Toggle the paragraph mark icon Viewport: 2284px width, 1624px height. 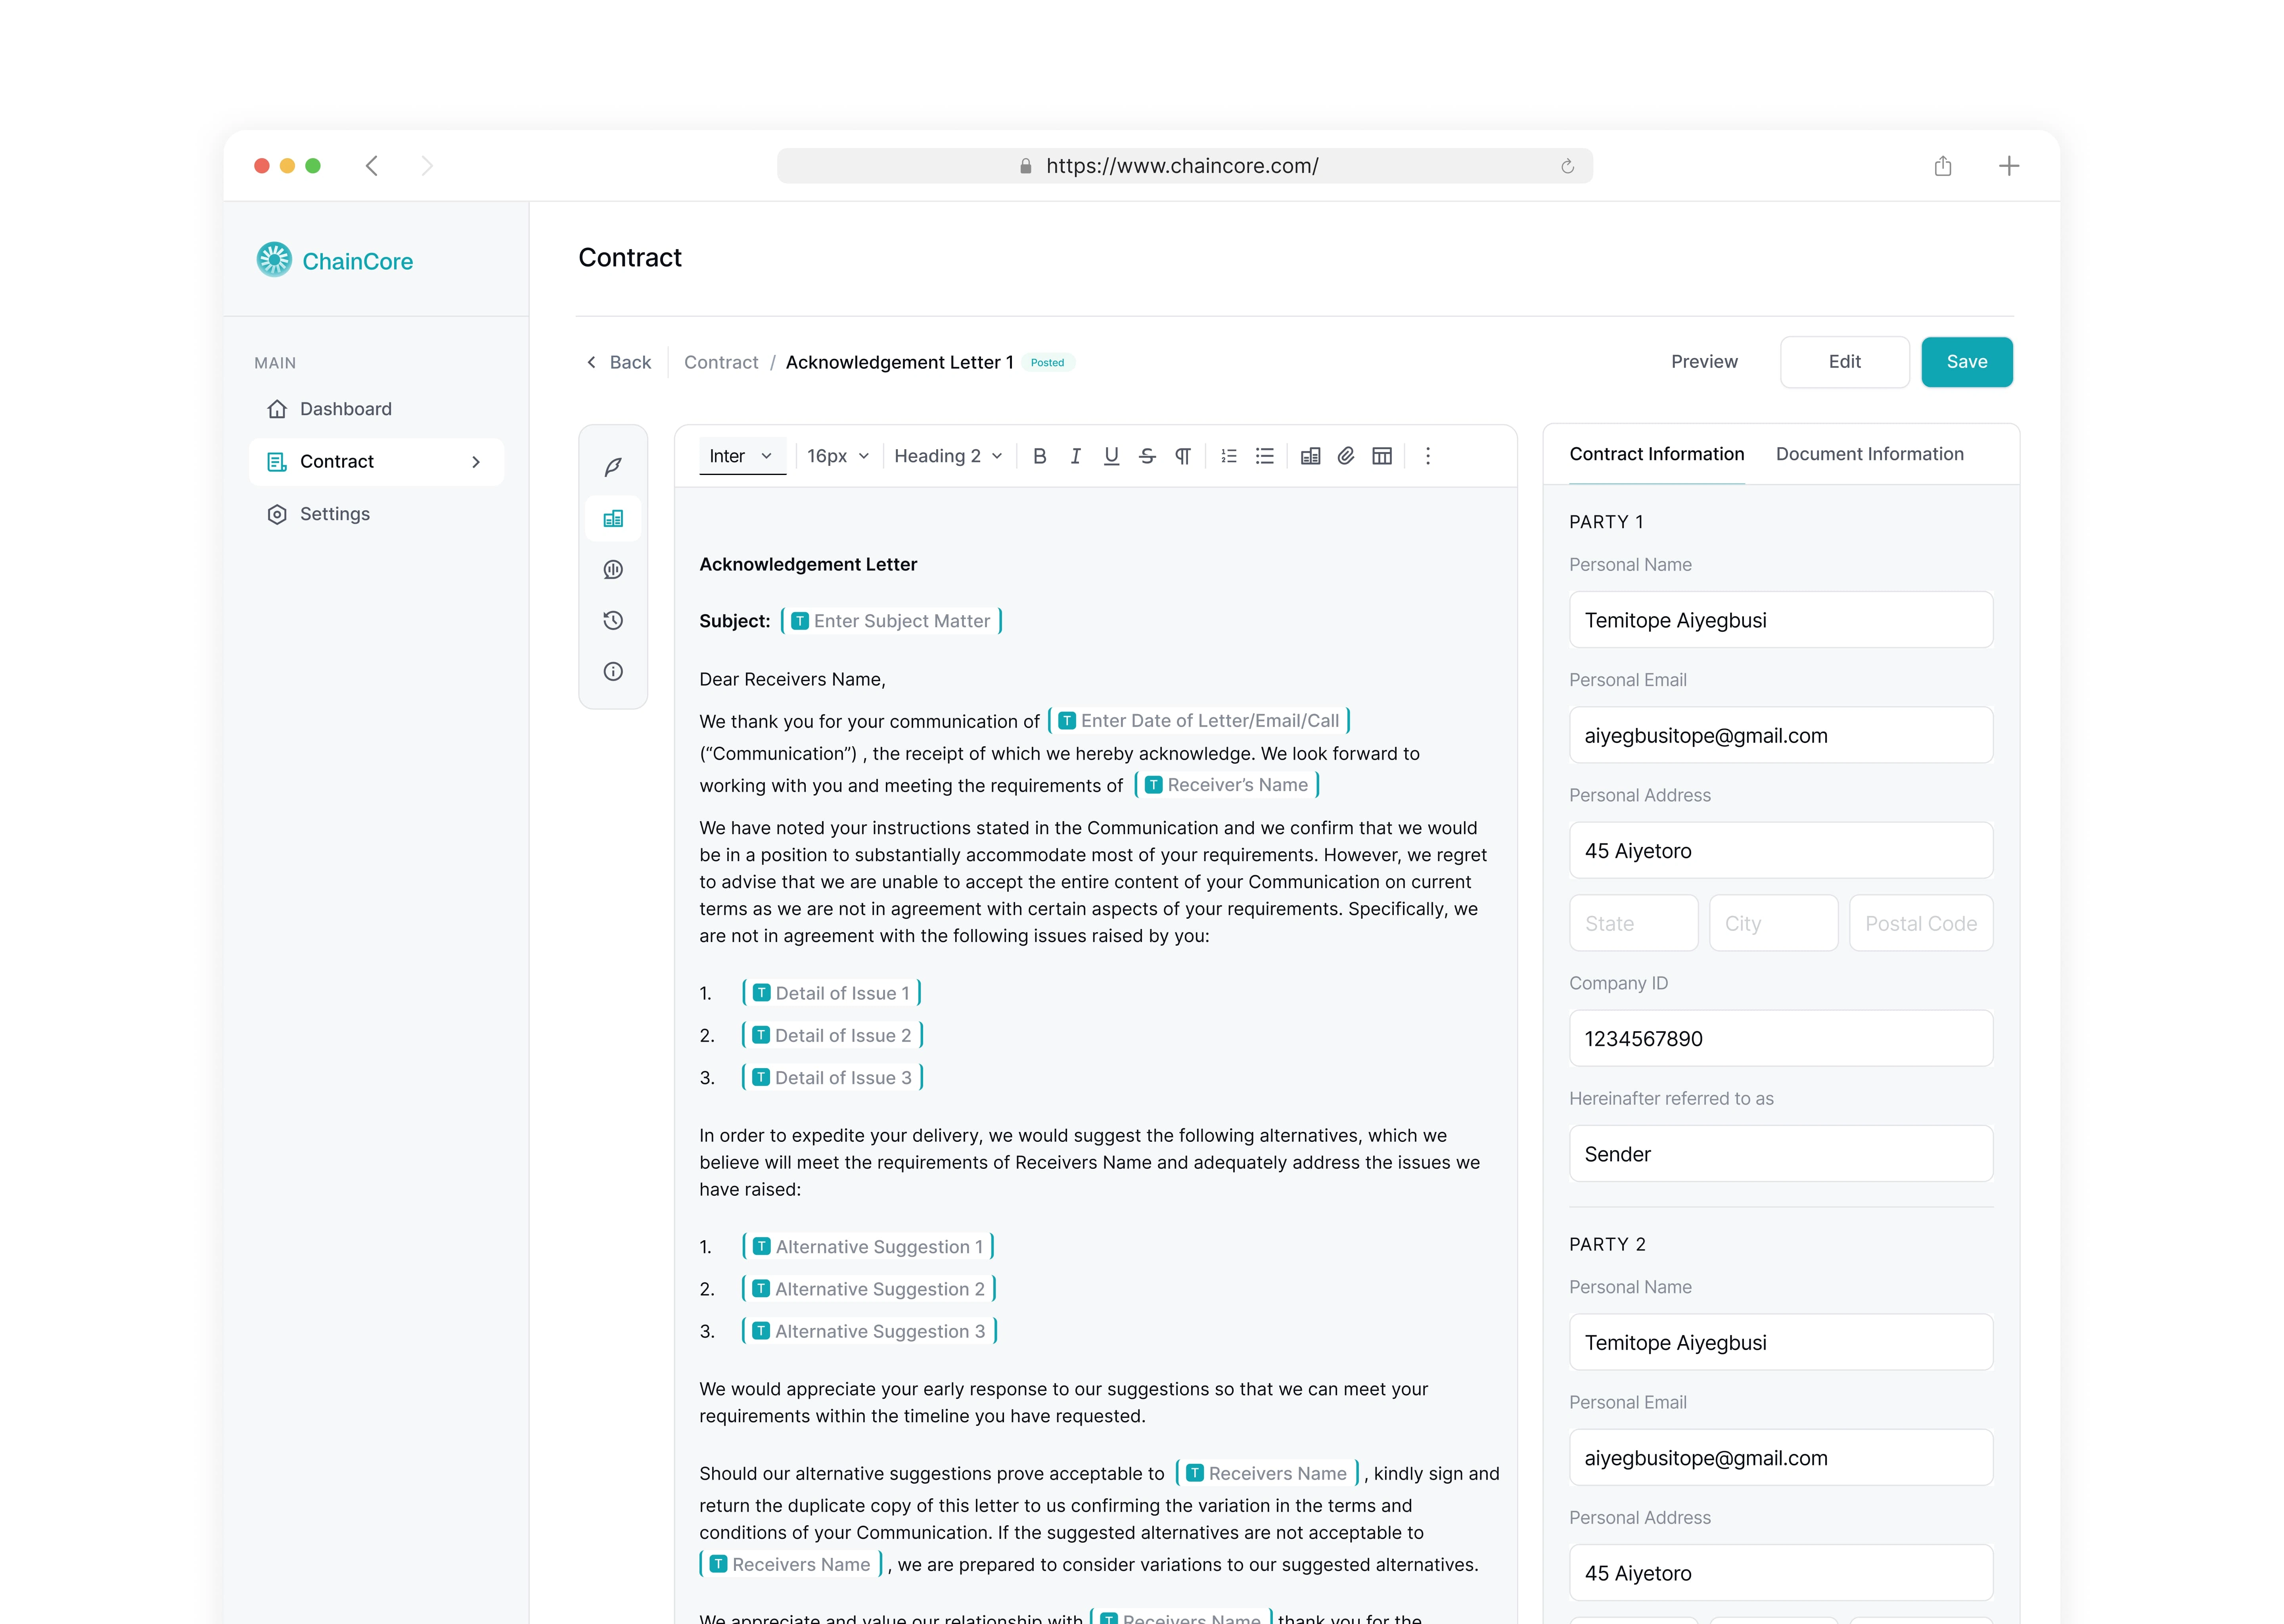pyautogui.click(x=1182, y=457)
